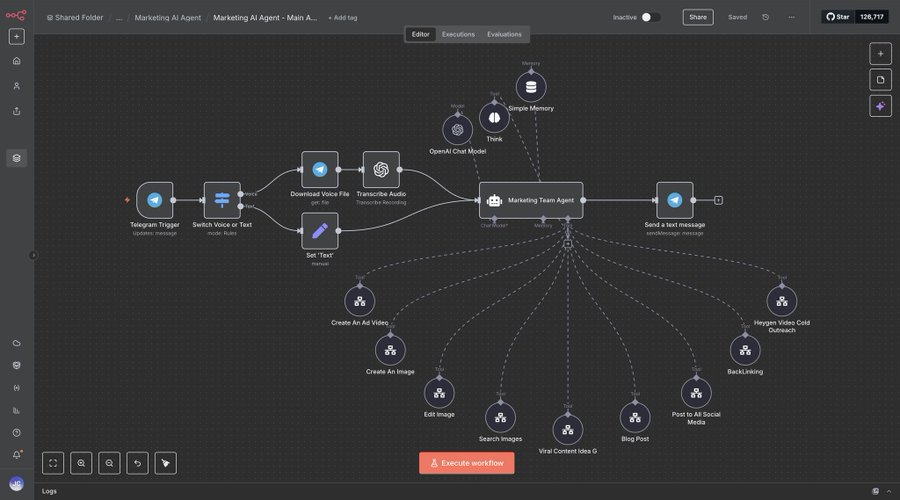Open the notifications bell icon

tap(17, 455)
